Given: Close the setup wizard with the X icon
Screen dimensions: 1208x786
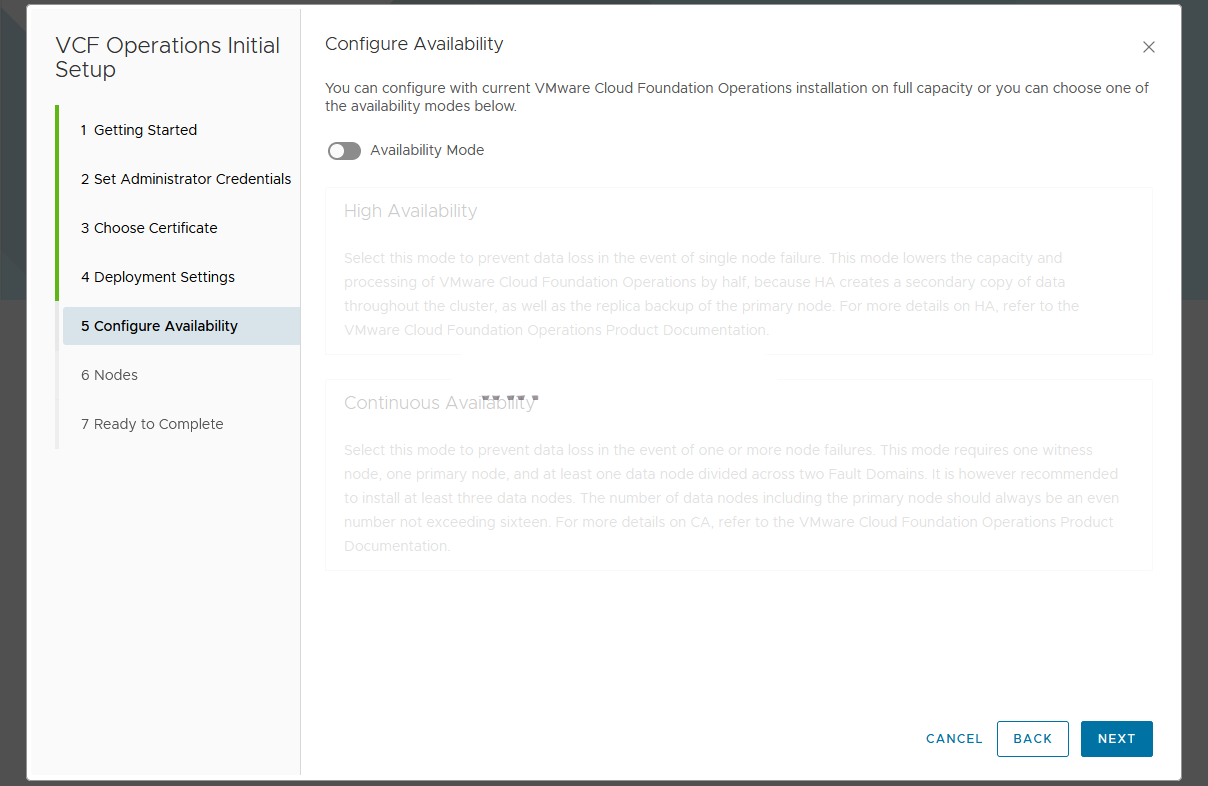Looking at the screenshot, I should (1149, 47).
